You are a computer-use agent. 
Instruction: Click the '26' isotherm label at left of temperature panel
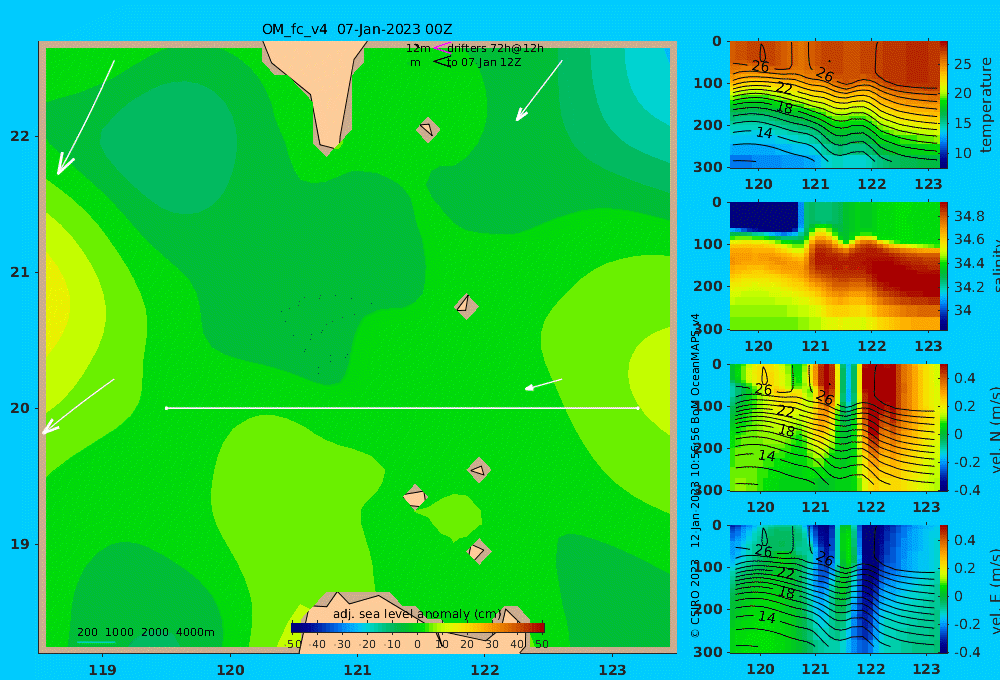(760, 66)
